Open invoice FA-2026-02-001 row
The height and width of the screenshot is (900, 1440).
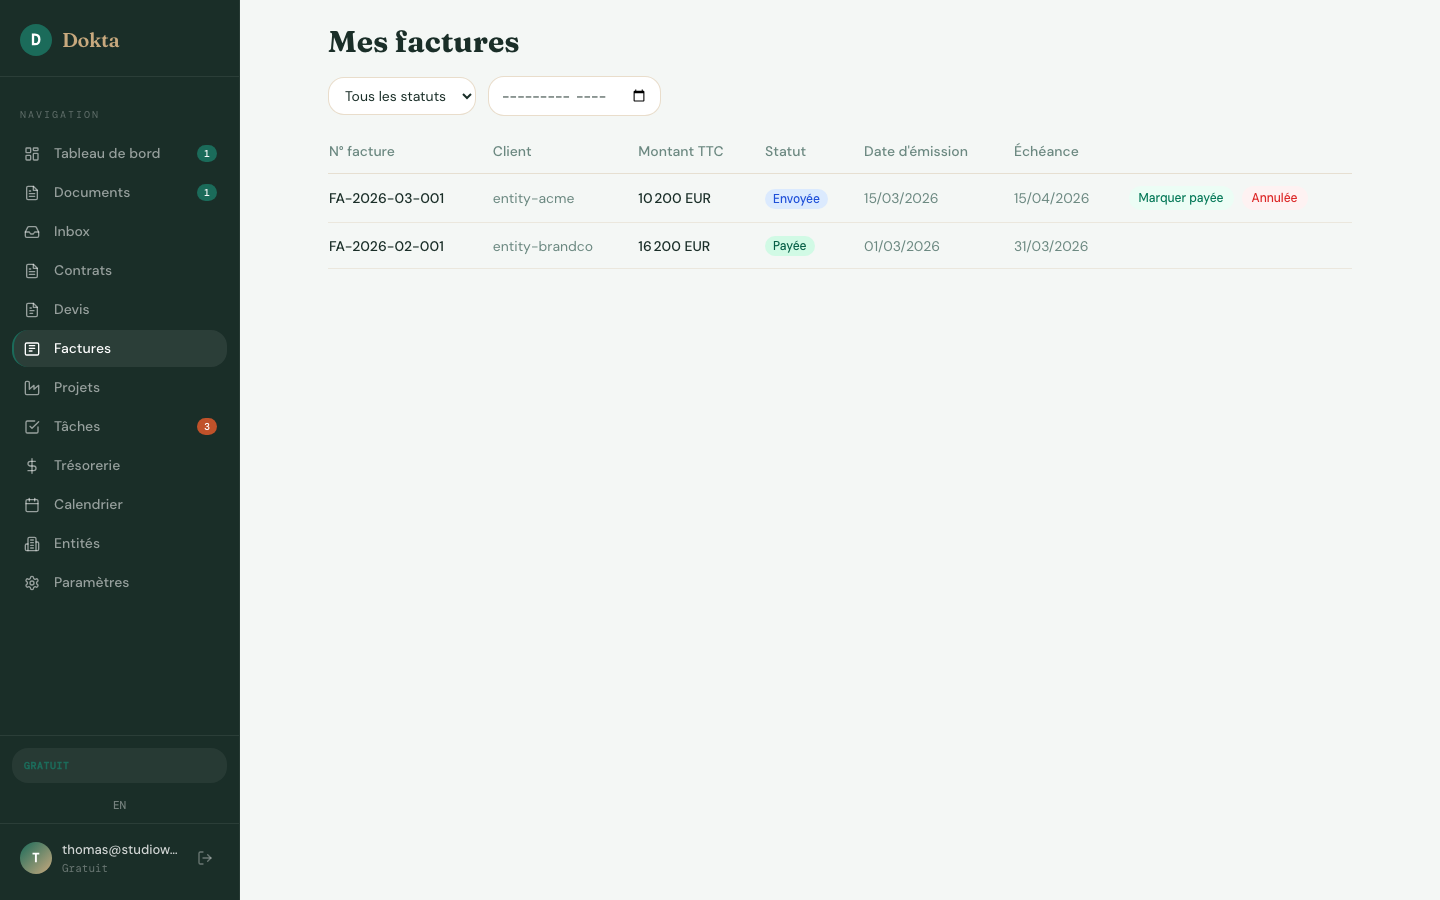[x=387, y=246]
